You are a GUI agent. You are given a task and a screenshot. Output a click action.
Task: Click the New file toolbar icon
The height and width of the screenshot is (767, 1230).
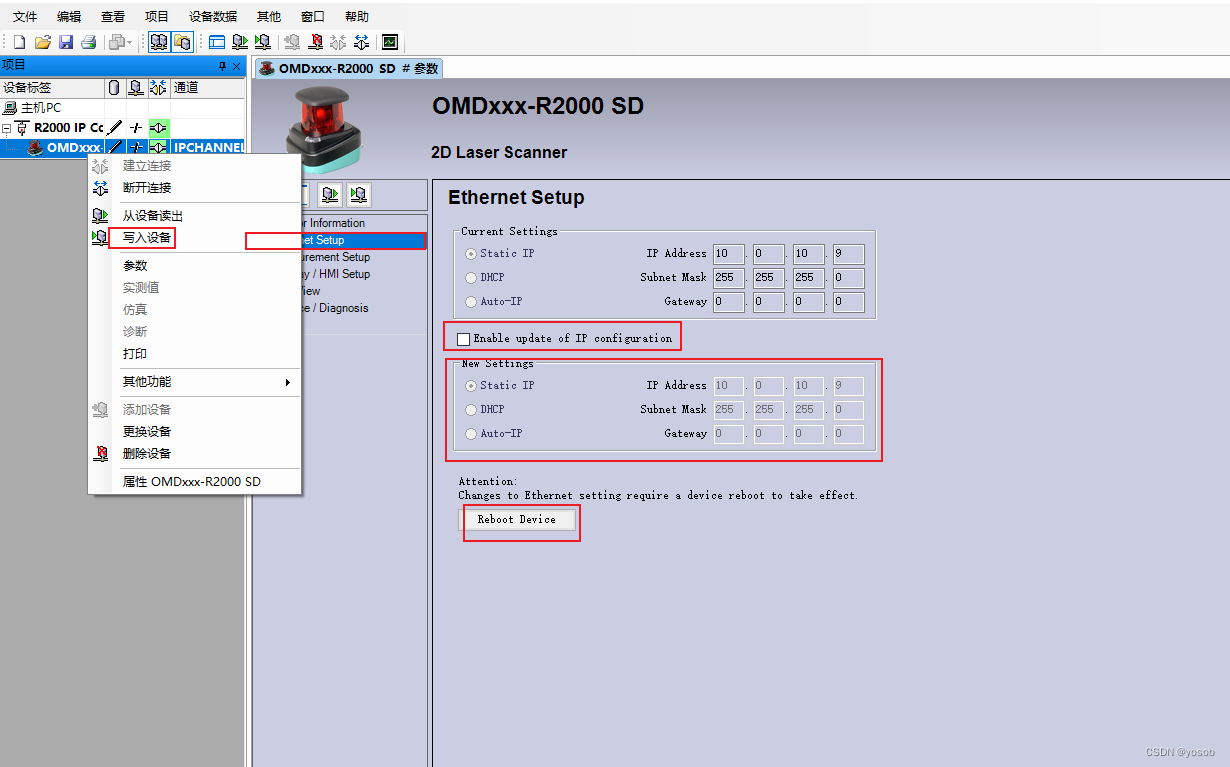18,42
